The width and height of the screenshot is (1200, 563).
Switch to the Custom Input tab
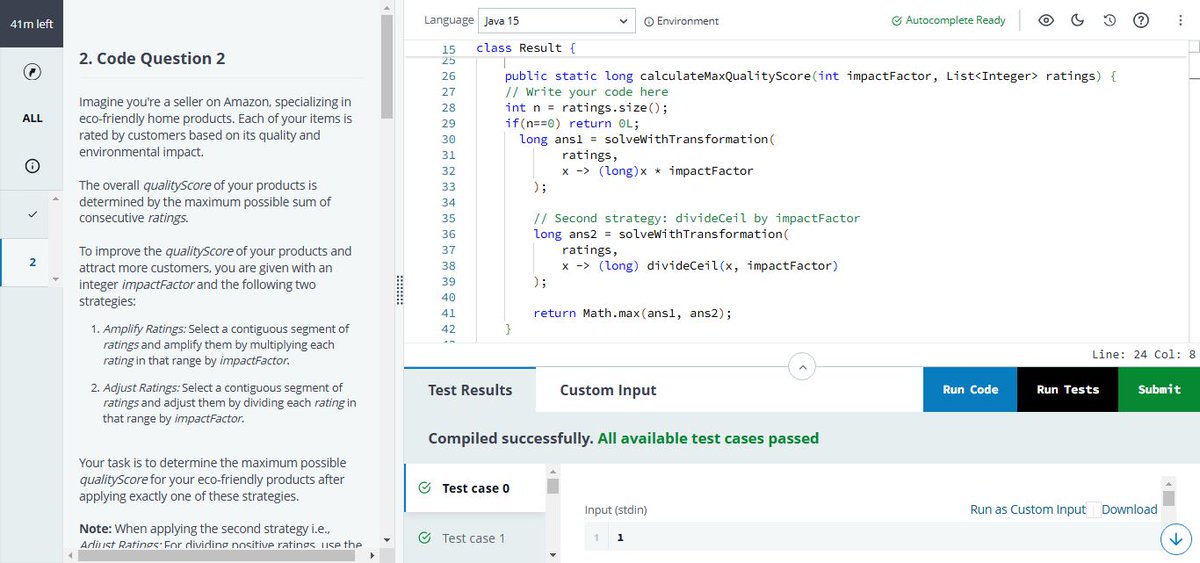pyautogui.click(x=608, y=390)
